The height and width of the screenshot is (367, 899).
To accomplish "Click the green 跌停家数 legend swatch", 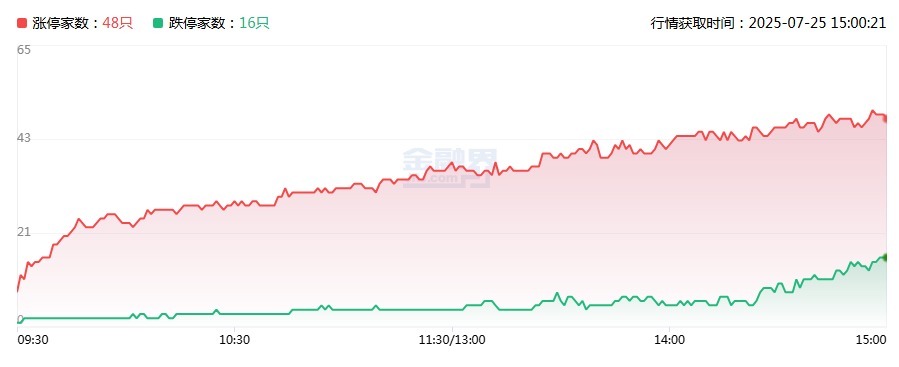I will tap(158, 23).
